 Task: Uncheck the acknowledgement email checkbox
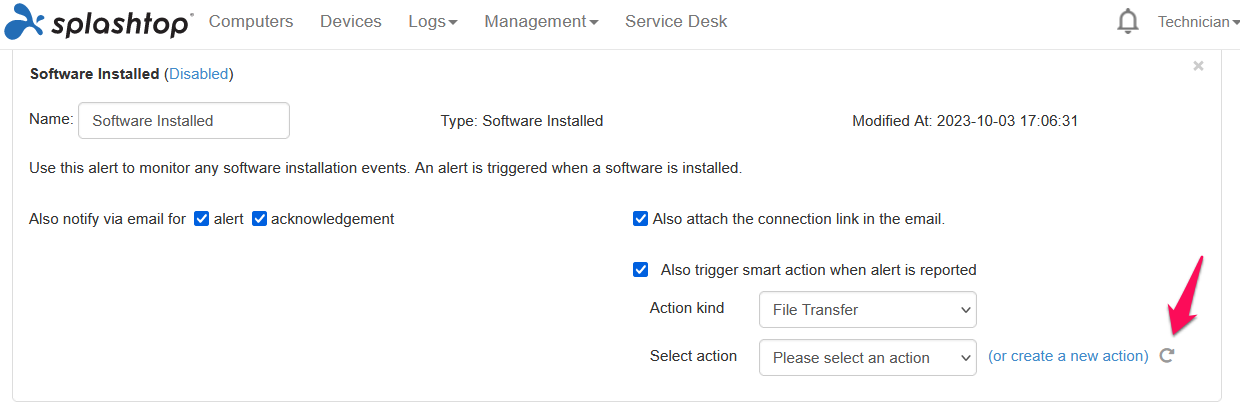pos(259,219)
